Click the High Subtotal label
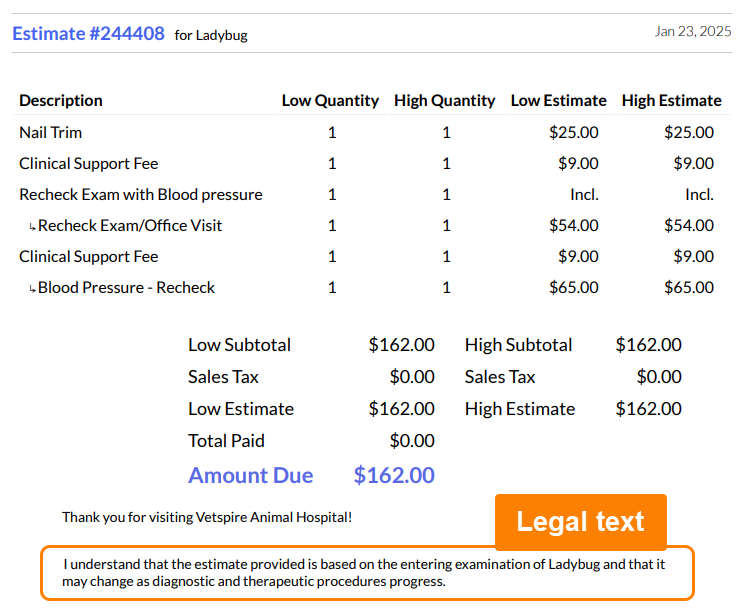Viewport: 745px width, 612px height. point(518,345)
